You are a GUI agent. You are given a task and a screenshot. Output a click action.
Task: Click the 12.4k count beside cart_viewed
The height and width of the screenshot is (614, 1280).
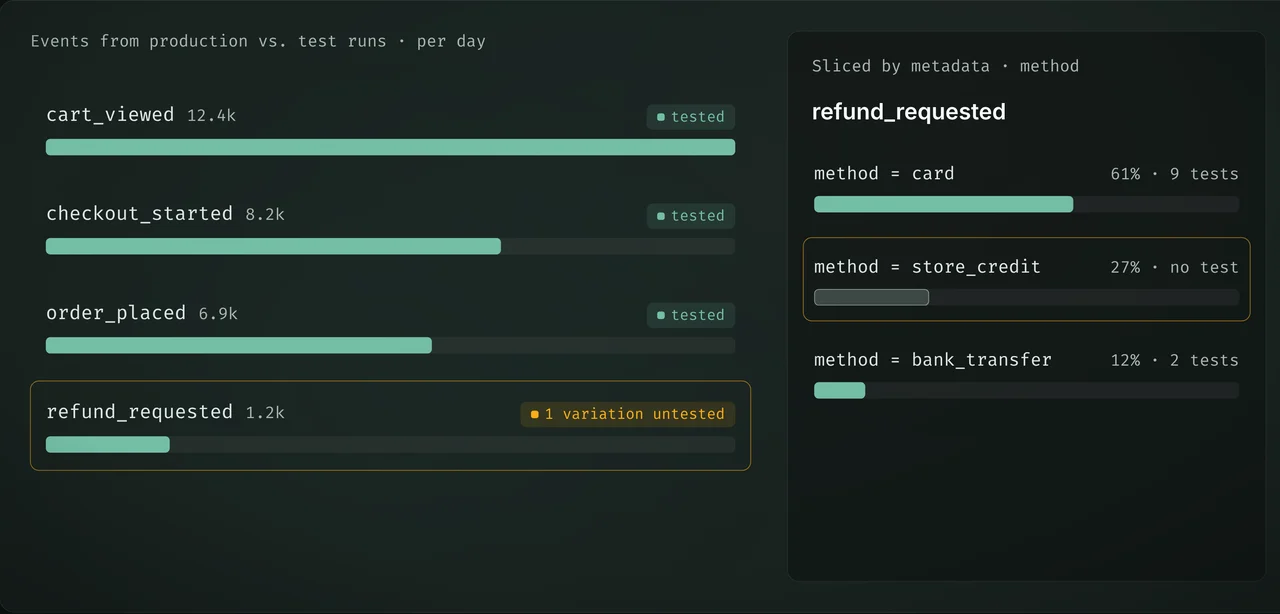point(211,116)
